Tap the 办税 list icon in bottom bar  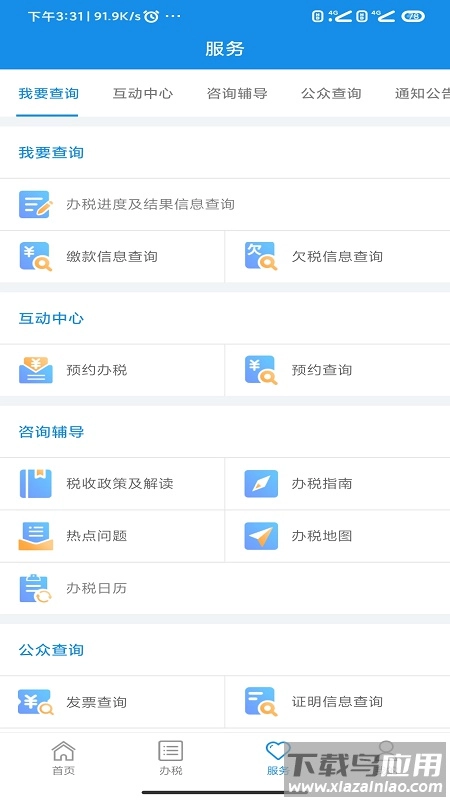pos(170,751)
